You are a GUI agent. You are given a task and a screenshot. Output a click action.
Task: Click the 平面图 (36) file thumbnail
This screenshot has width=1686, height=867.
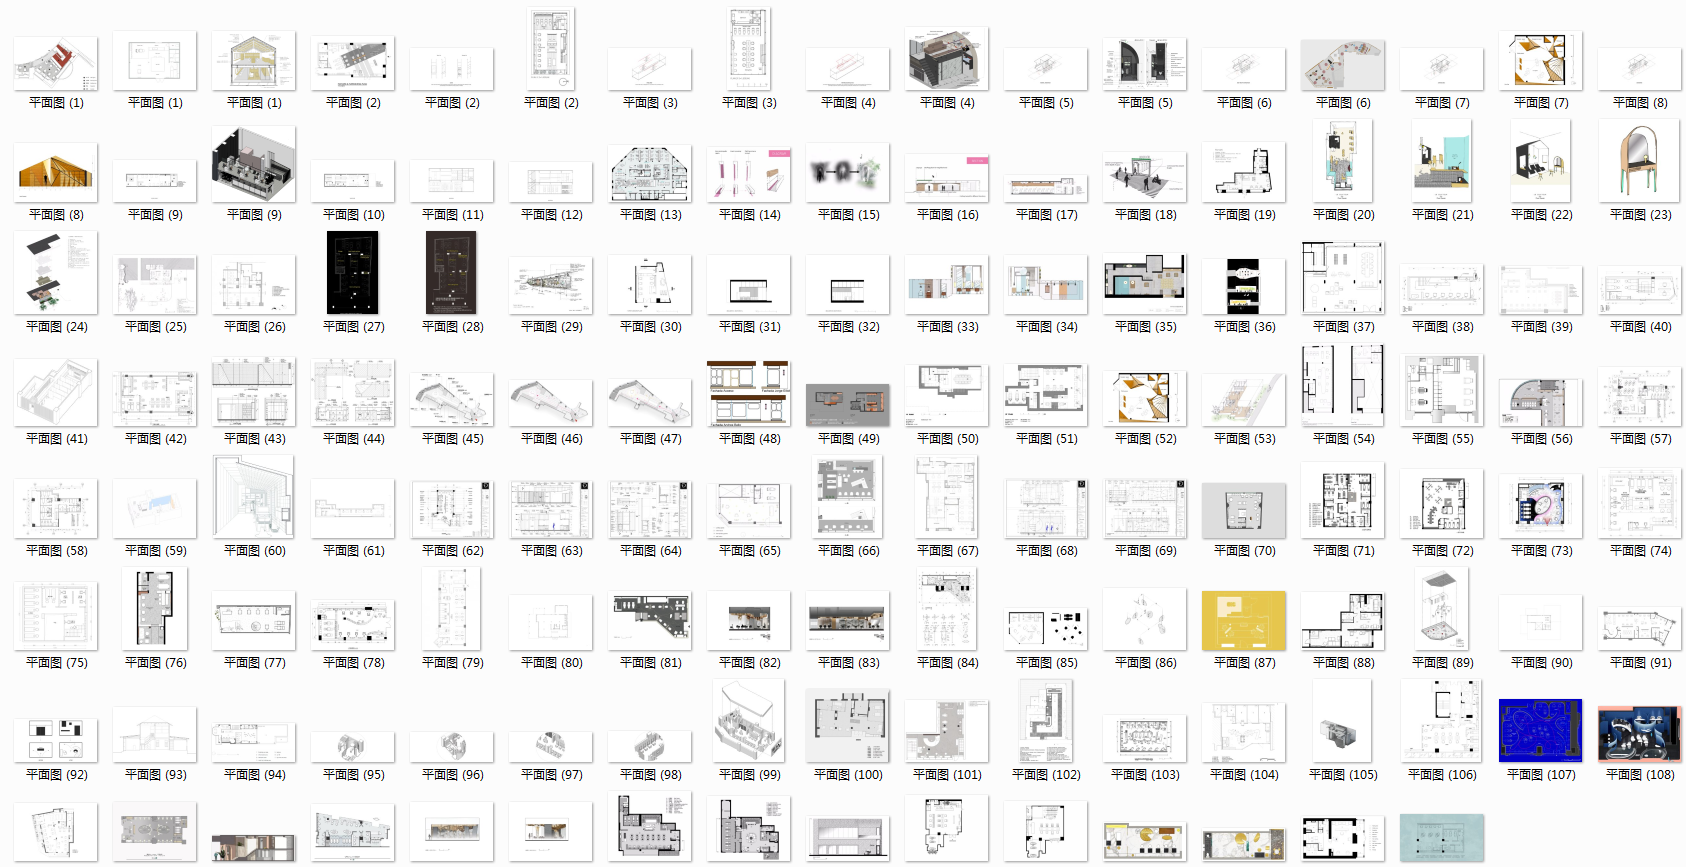pos(1243,286)
